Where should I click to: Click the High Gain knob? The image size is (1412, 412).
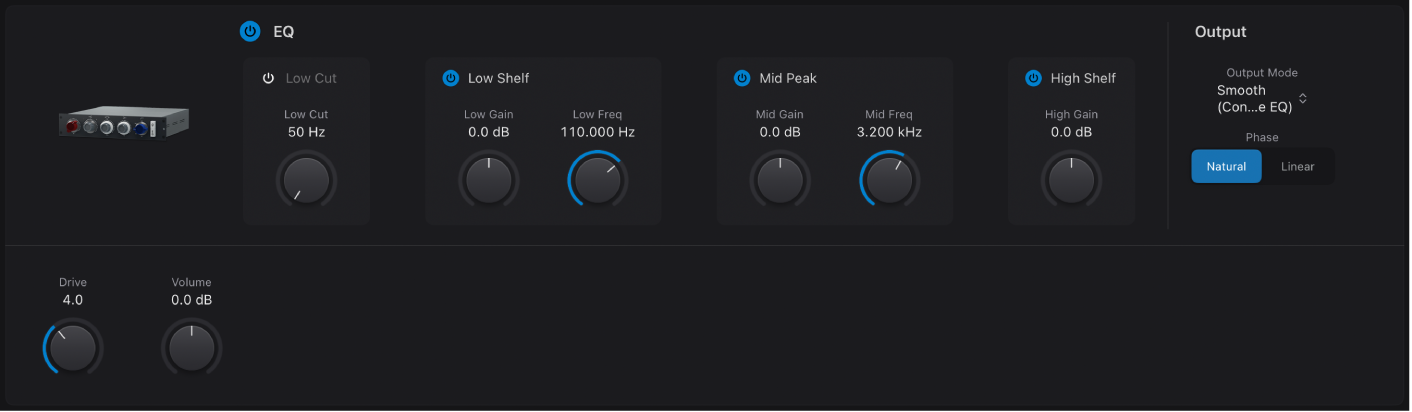pyautogui.click(x=1071, y=181)
